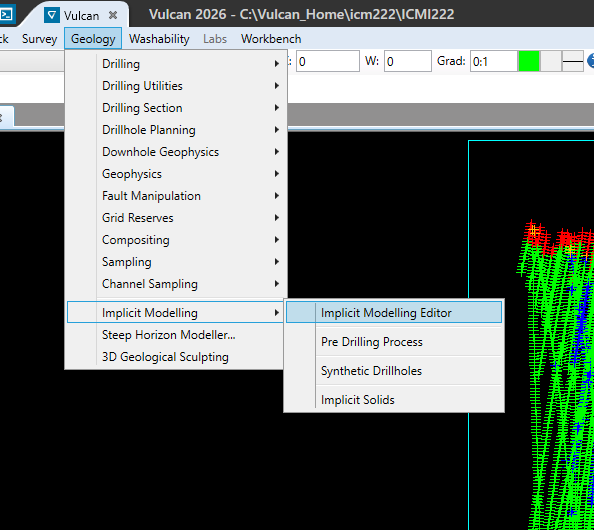
Task: Open the Geology menu
Action: tap(93, 39)
